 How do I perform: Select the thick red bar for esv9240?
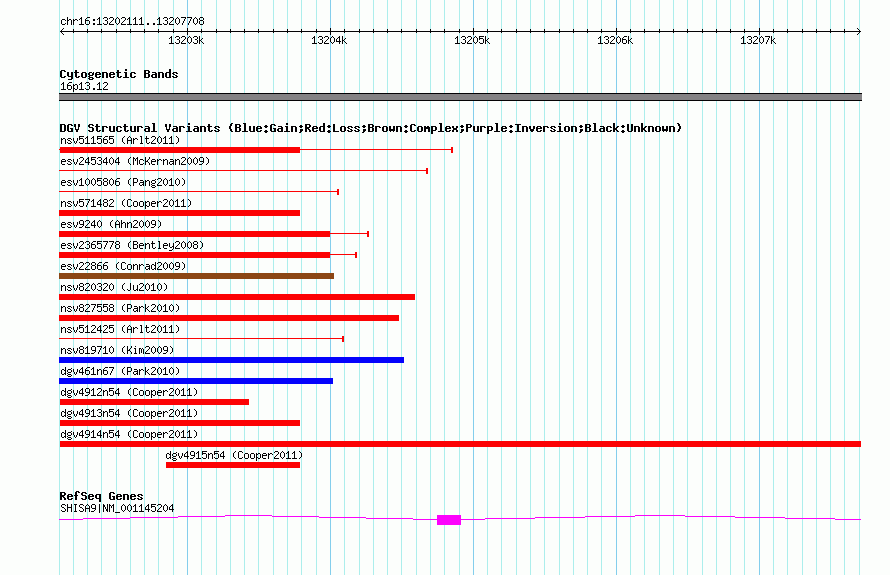[x=195, y=234]
